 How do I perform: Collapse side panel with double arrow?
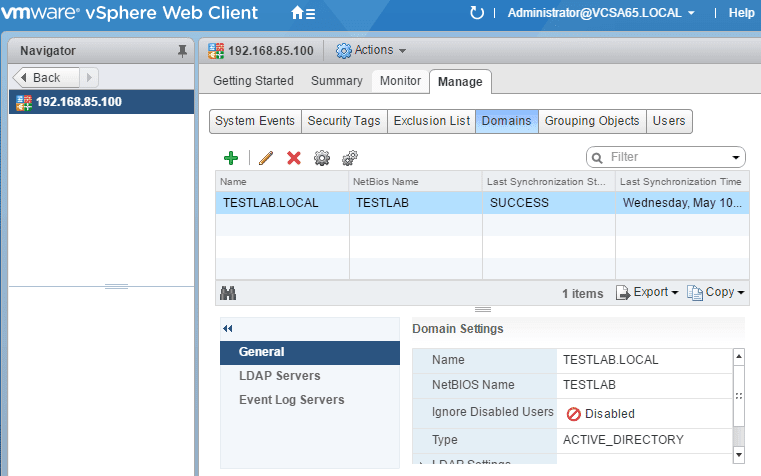coord(227,328)
